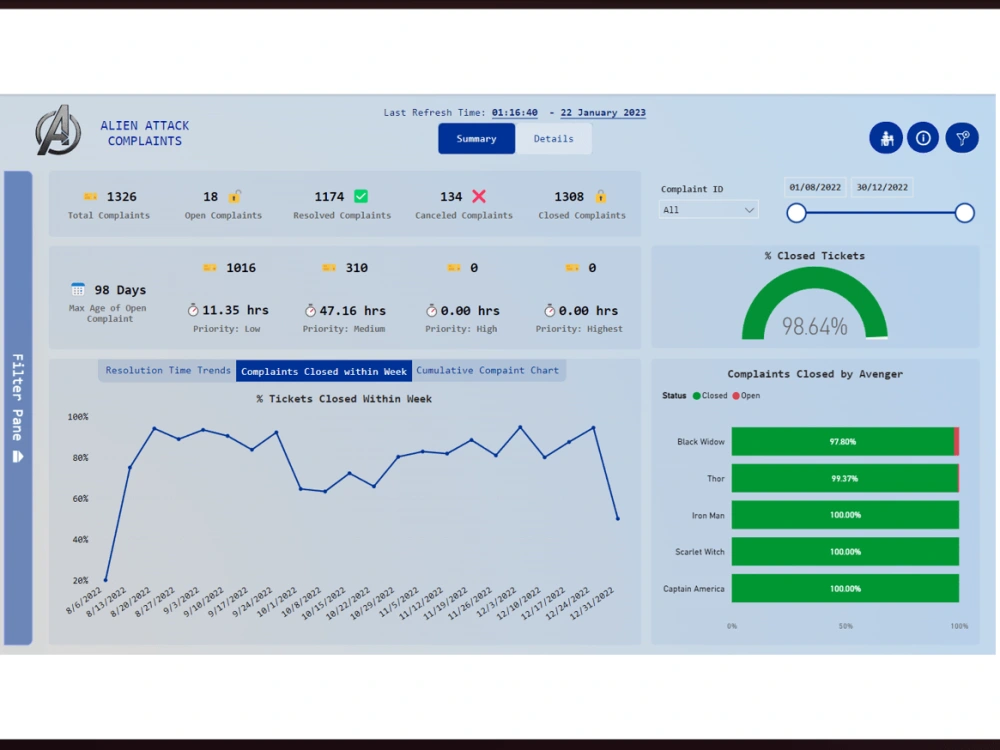Open the team info icon in the top-right
The image size is (1000, 750).
[x=886, y=138]
